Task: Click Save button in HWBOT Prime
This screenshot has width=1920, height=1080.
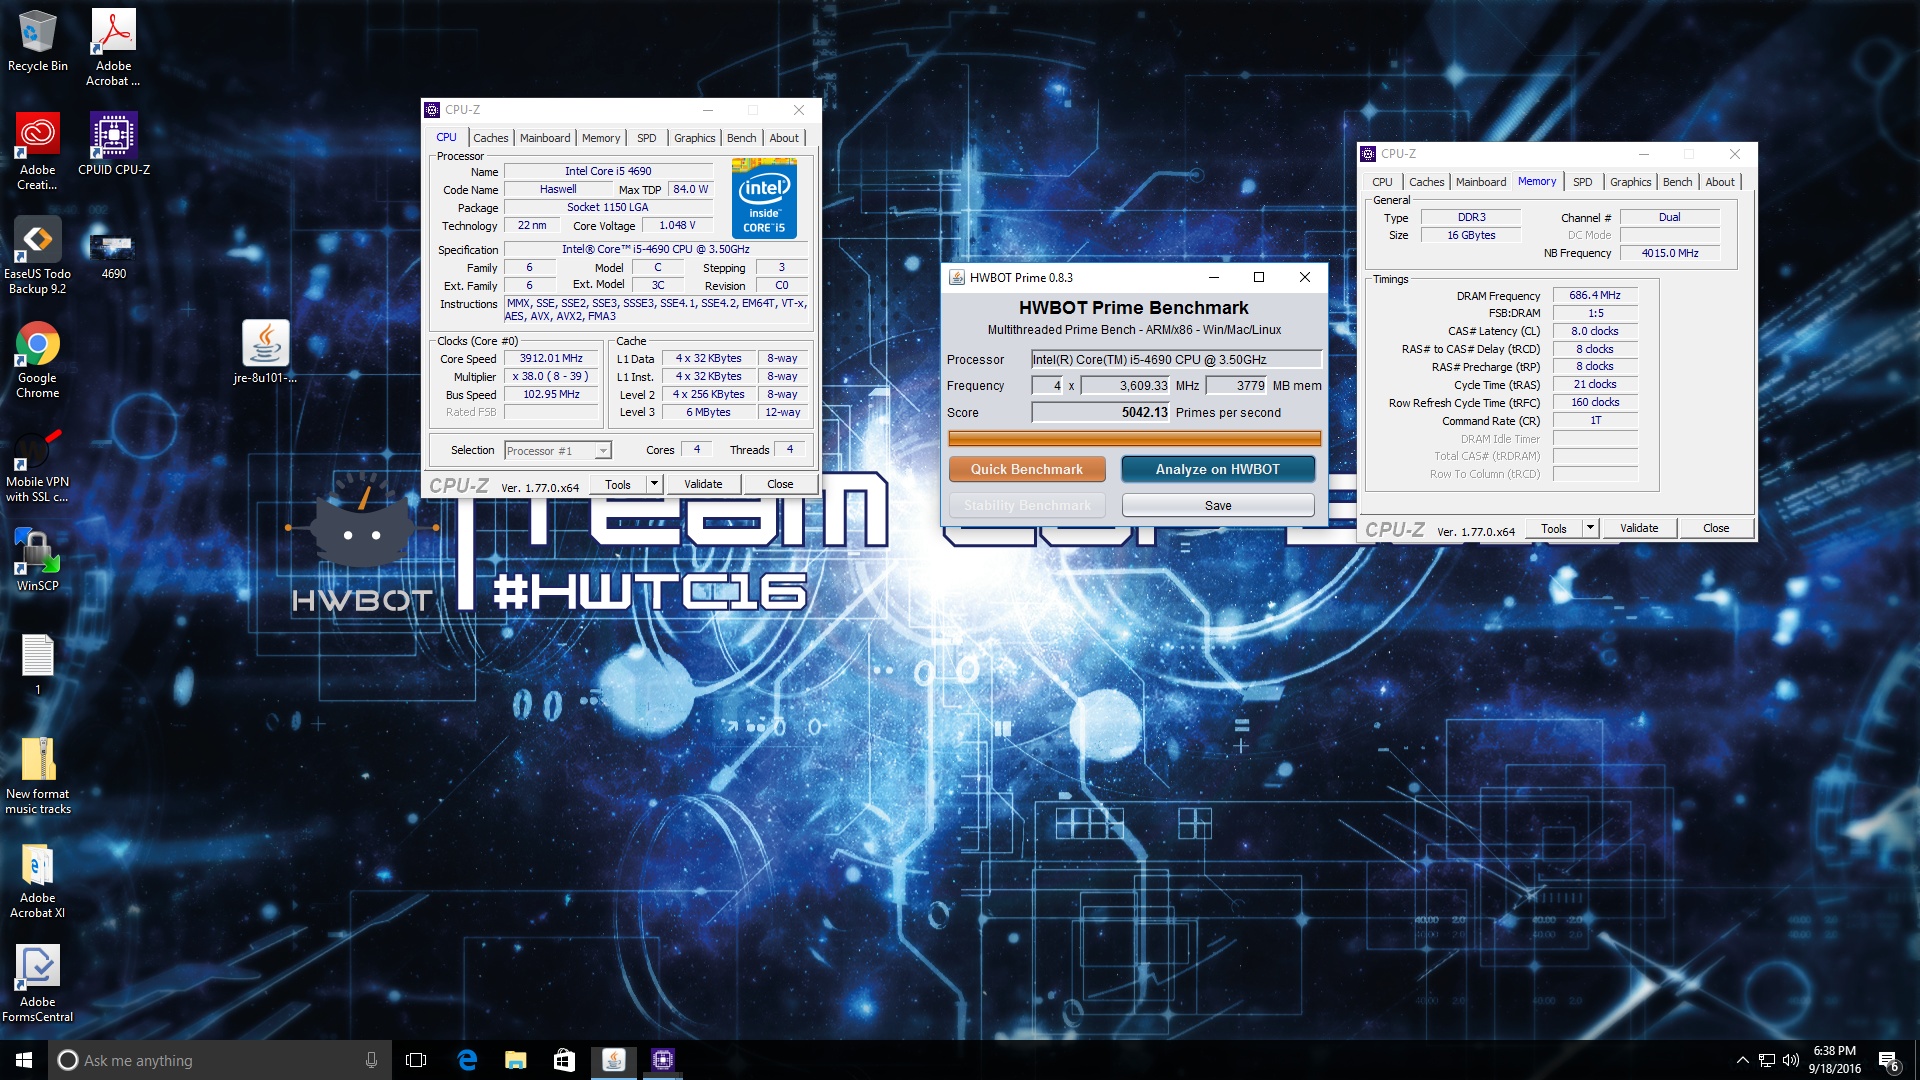Action: (1218, 505)
